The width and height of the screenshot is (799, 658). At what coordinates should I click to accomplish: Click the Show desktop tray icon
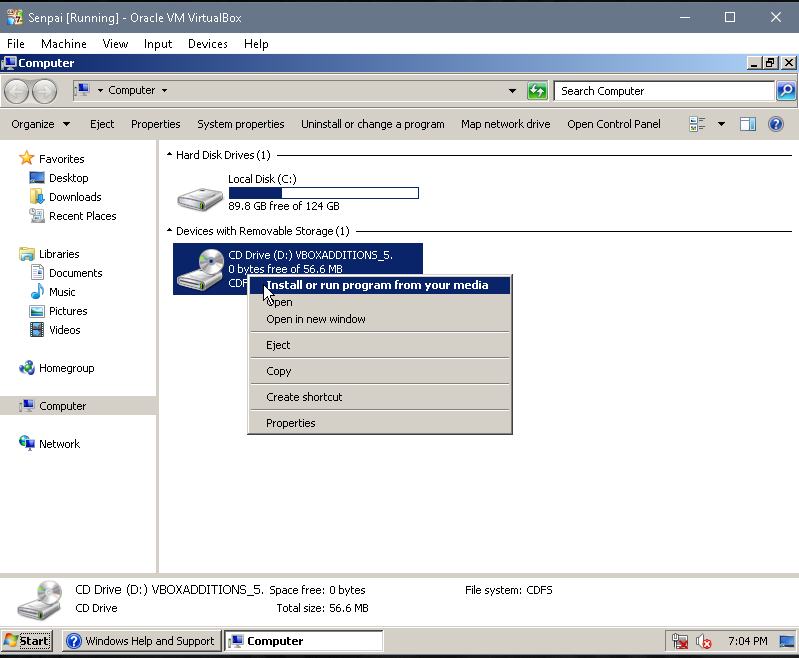787,641
